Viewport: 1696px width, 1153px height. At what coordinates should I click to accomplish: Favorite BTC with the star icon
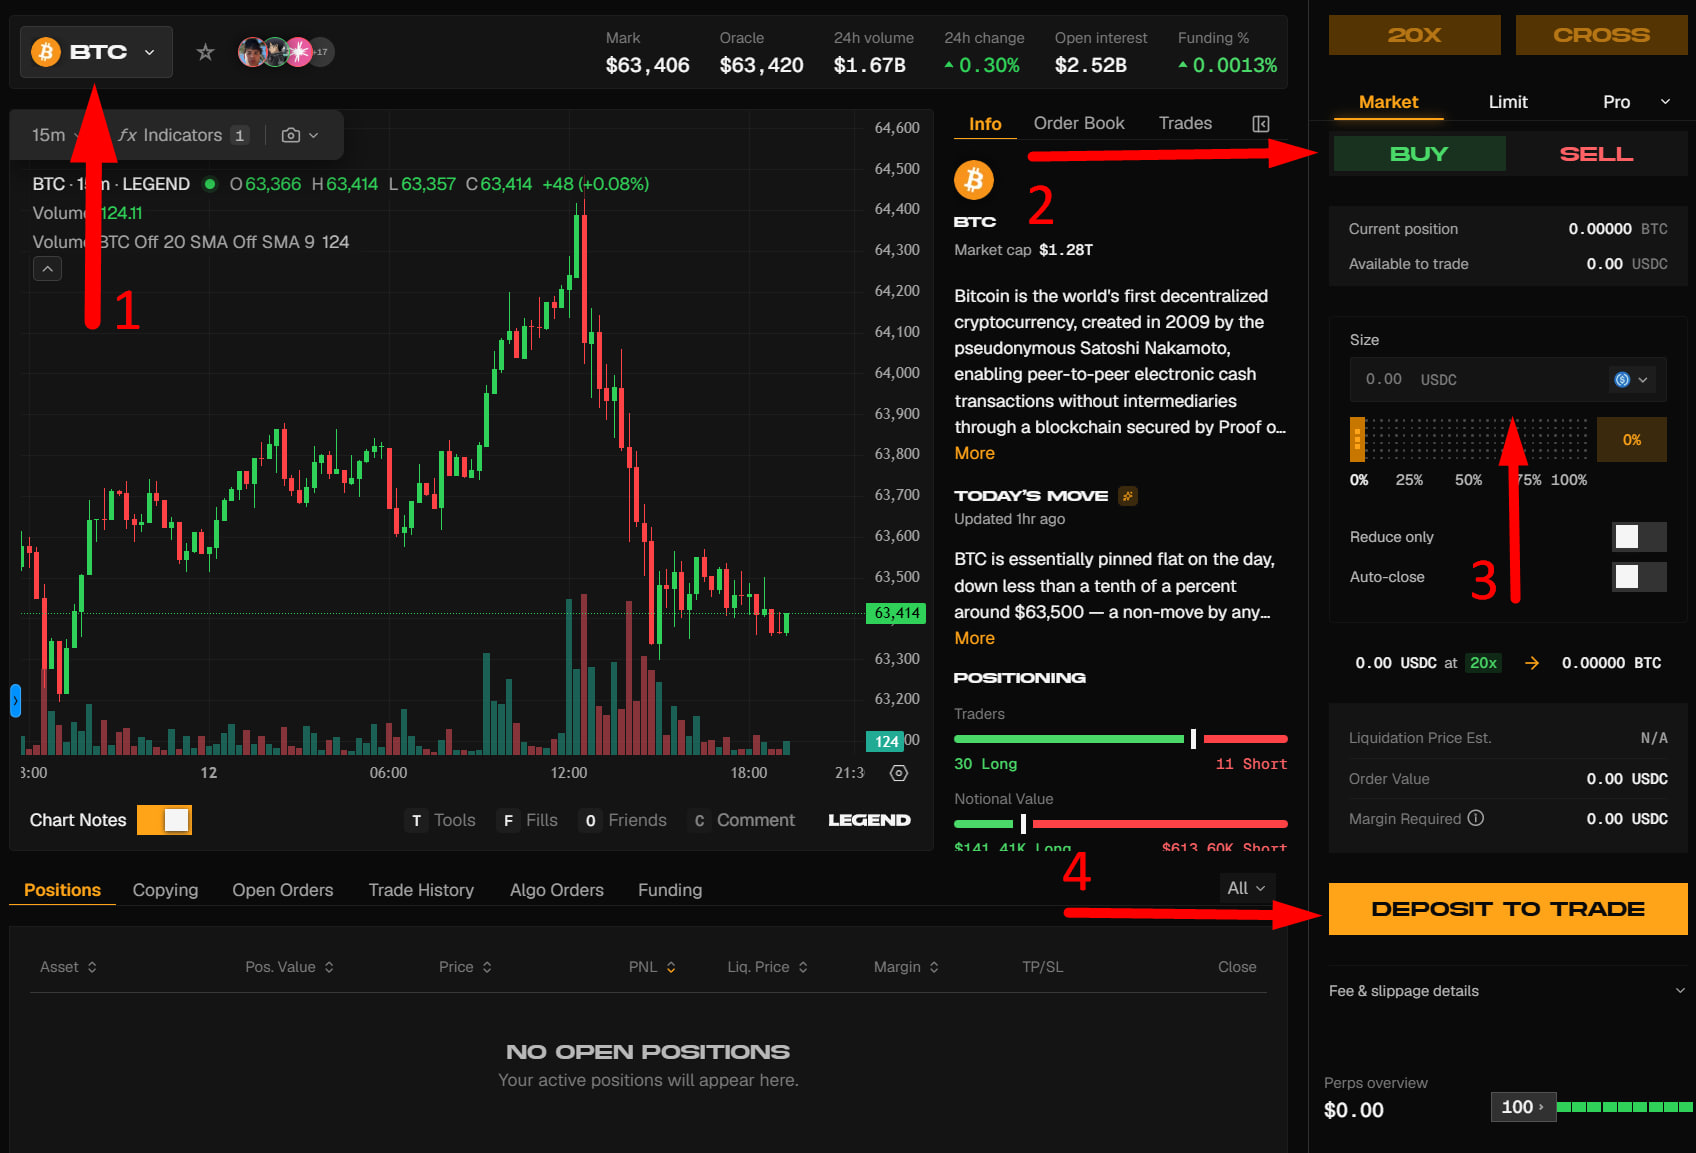pos(205,52)
